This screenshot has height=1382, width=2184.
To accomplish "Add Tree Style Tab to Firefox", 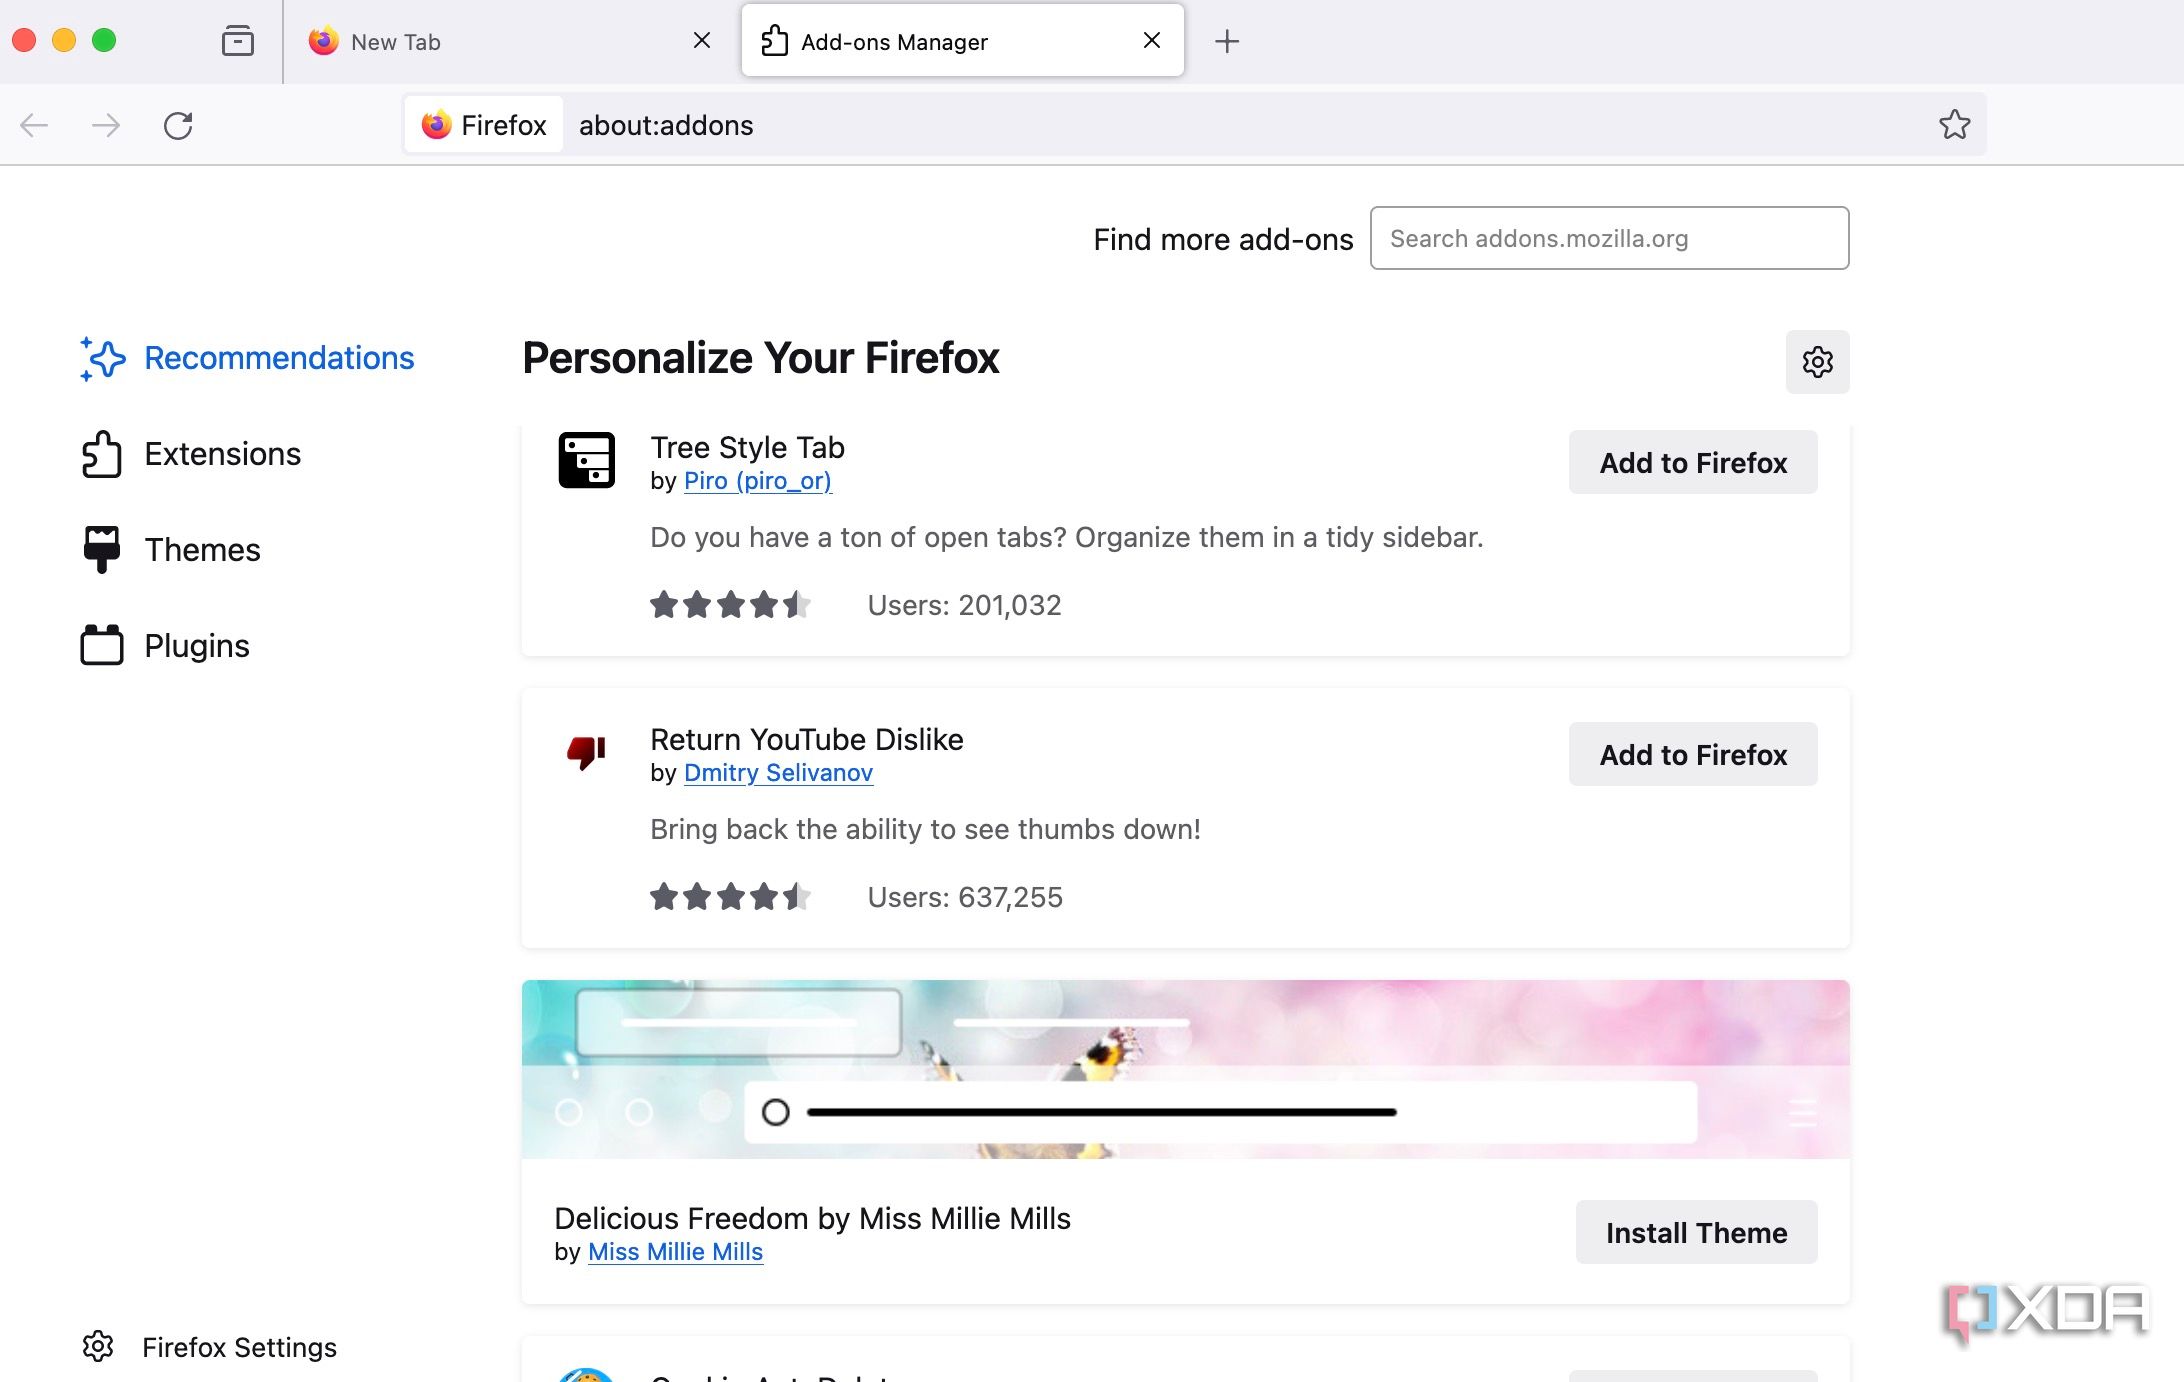I will 1693,462.
